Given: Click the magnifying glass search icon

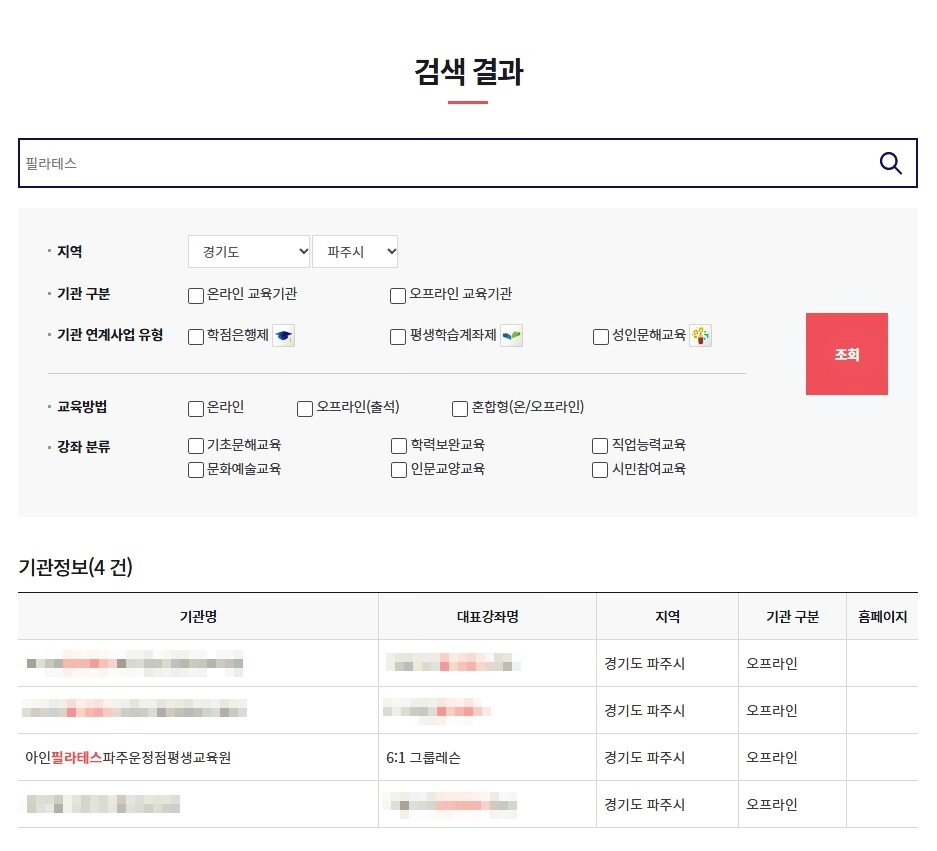Looking at the screenshot, I should pyautogui.click(x=890, y=163).
